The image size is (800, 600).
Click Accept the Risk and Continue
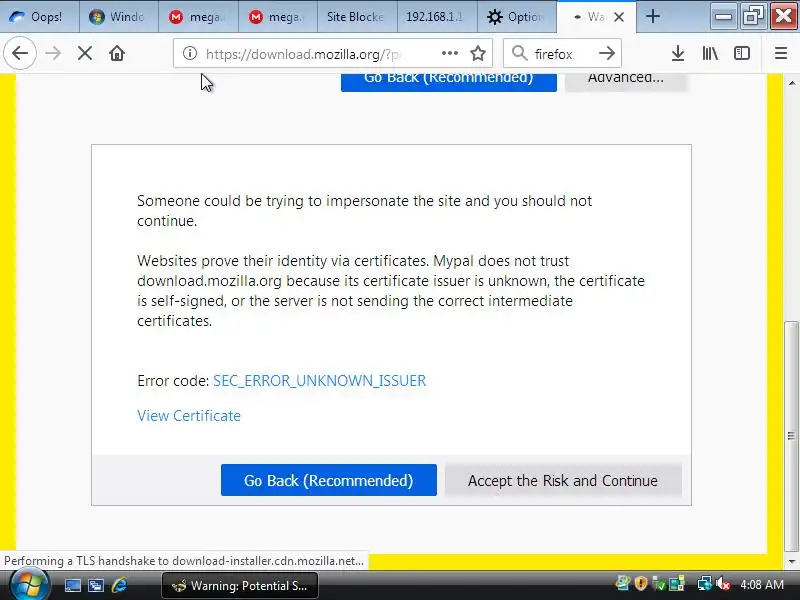coord(563,480)
